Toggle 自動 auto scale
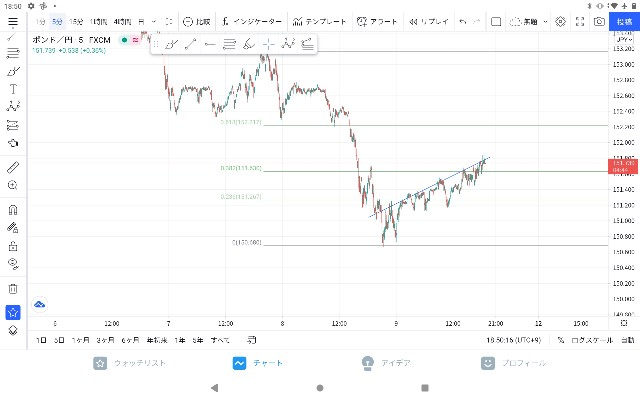The image size is (640, 400). [x=628, y=340]
